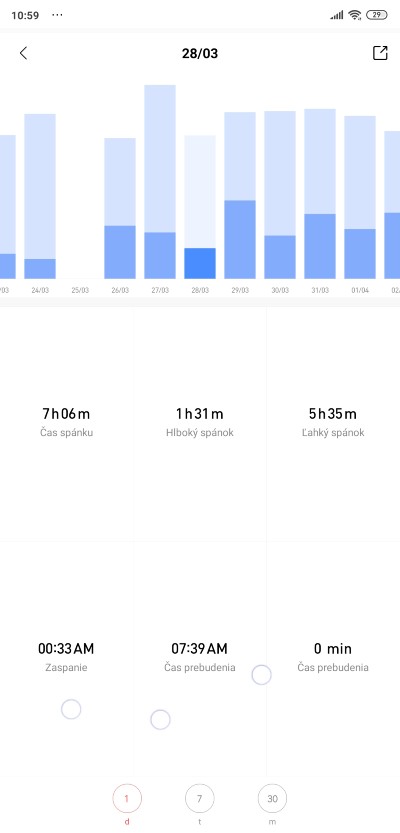Tap the 10:59 status bar clock
Viewport: 400px width, 833px height.
pos(25,15)
